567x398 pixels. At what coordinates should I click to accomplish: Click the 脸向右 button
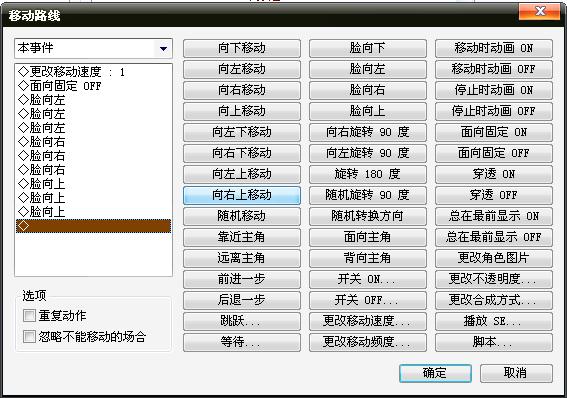point(368,90)
